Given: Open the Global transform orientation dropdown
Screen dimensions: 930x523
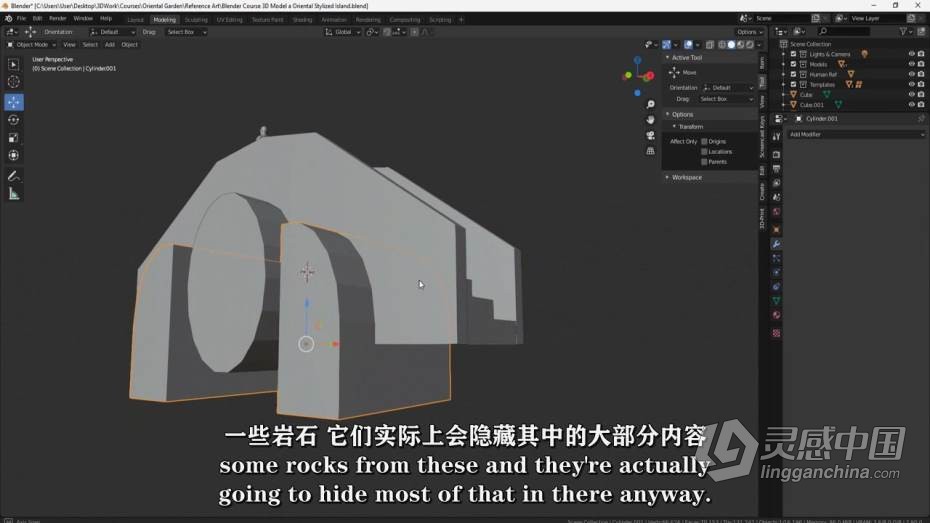Looking at the screenshot, I should (x=342, y=32).
